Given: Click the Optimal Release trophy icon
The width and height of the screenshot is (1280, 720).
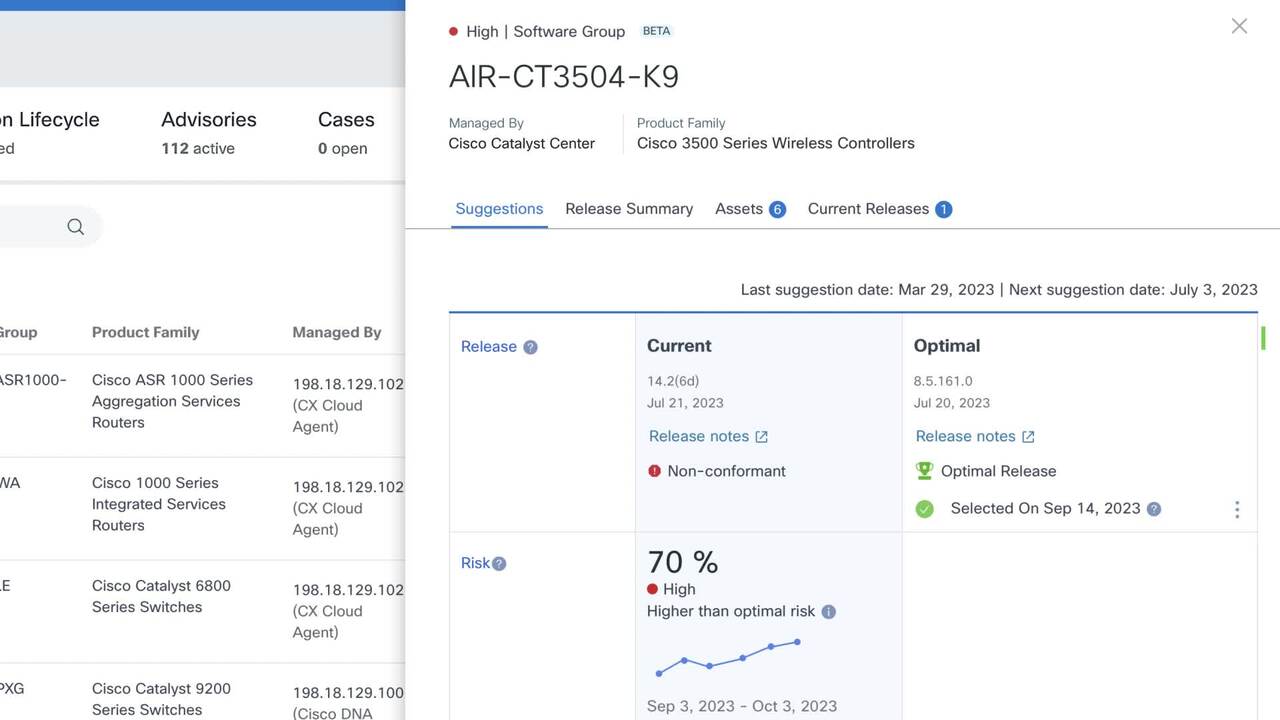Looking at the screenshot, I should click(x=924, y=470).
